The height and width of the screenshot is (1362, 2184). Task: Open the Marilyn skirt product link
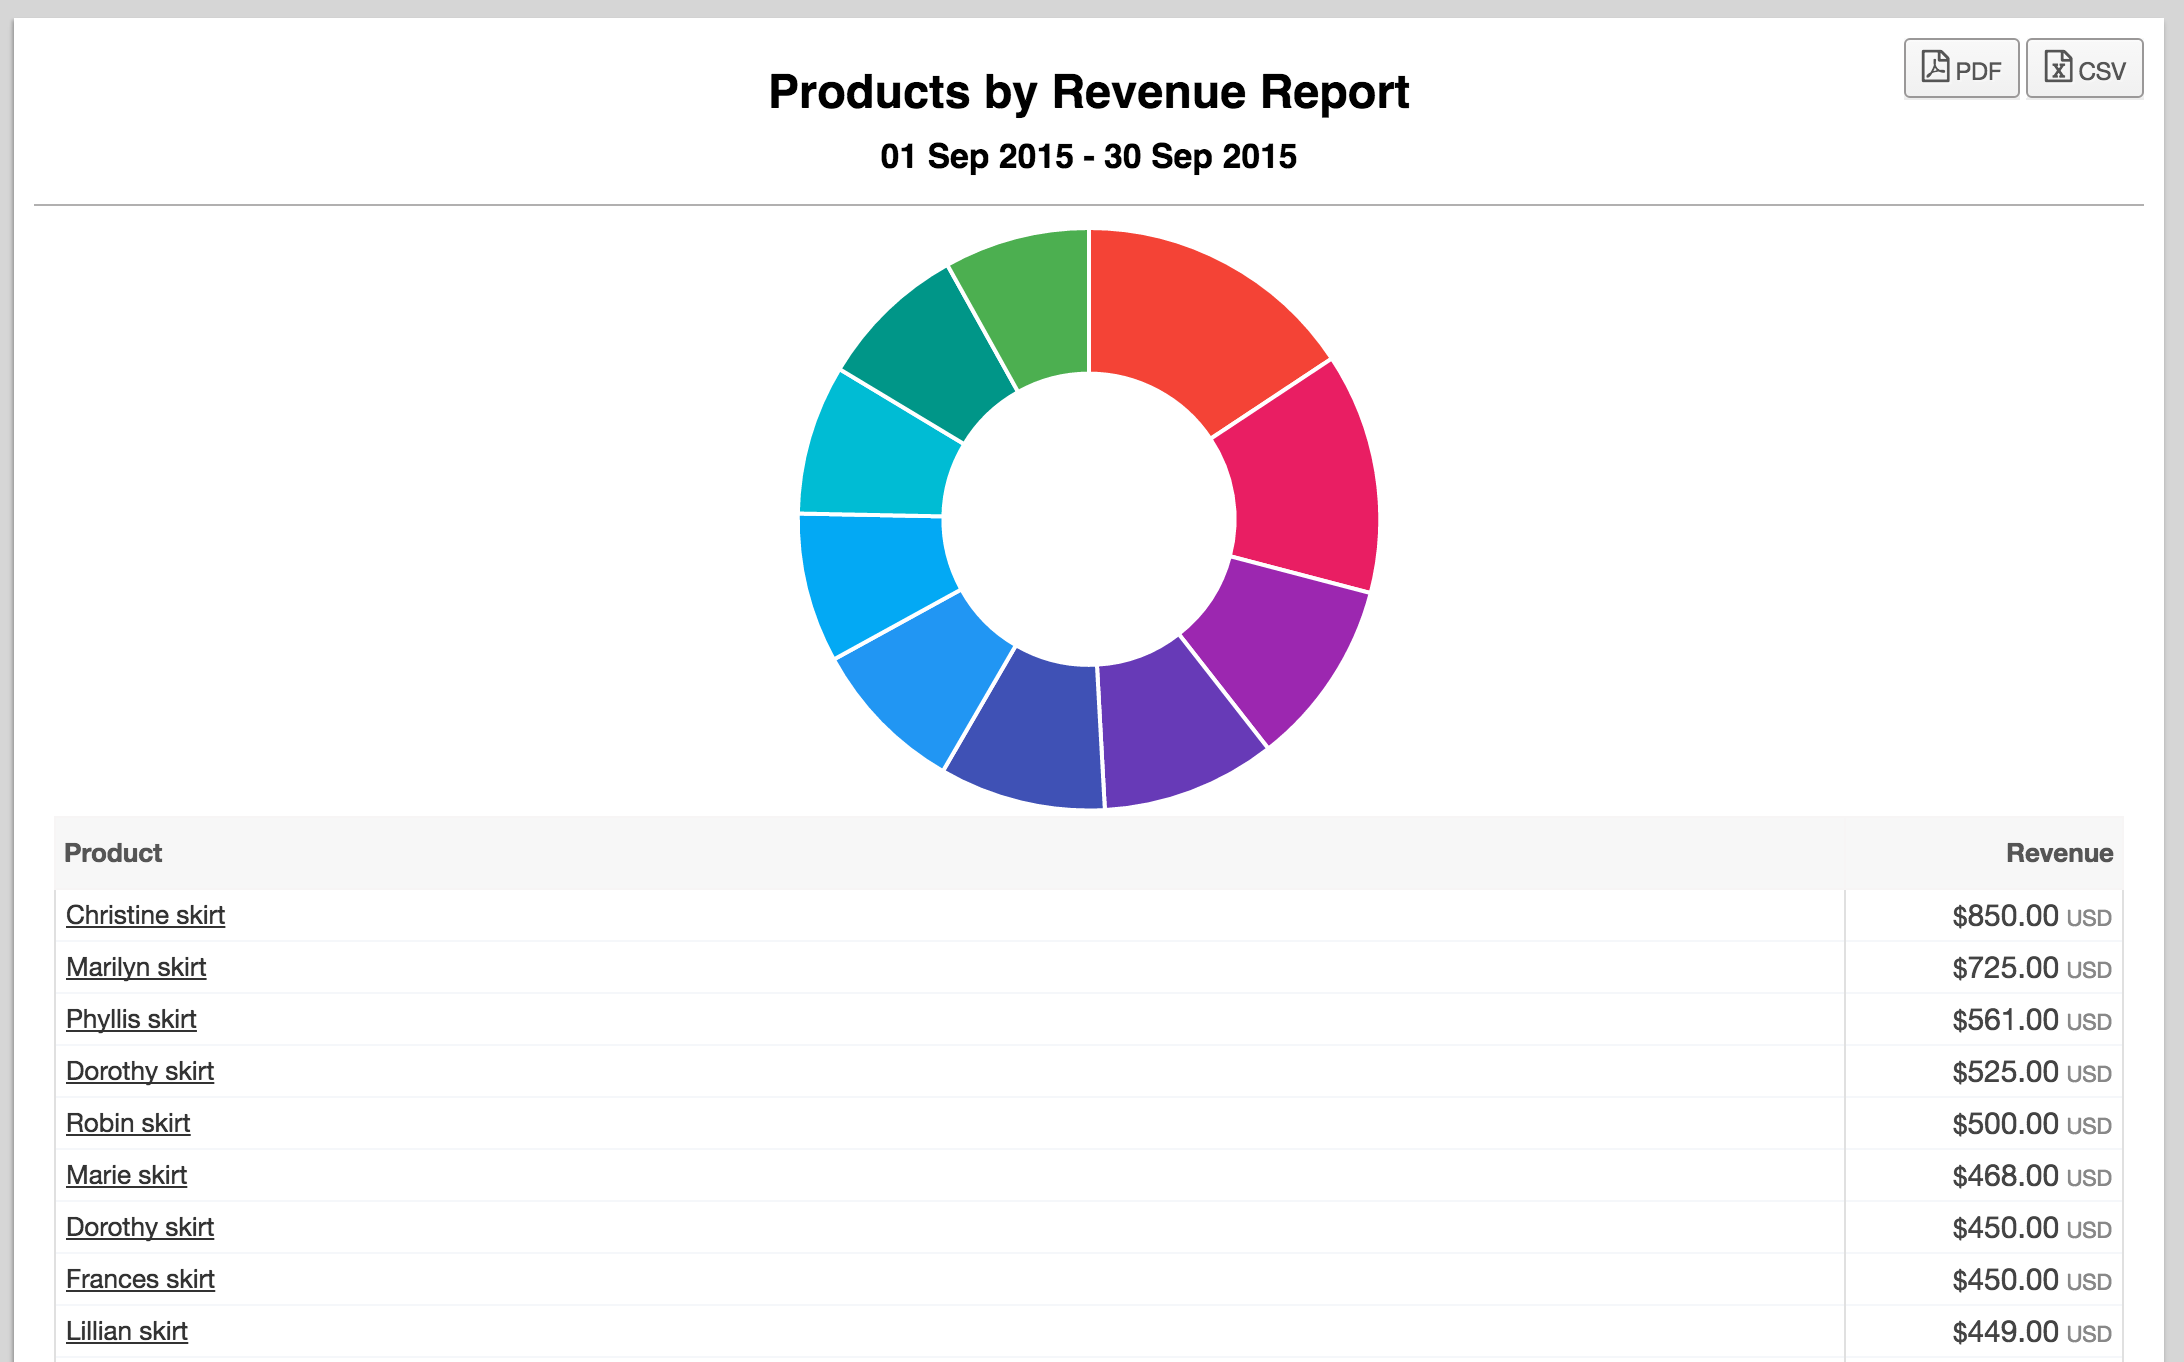pos(136,967)
